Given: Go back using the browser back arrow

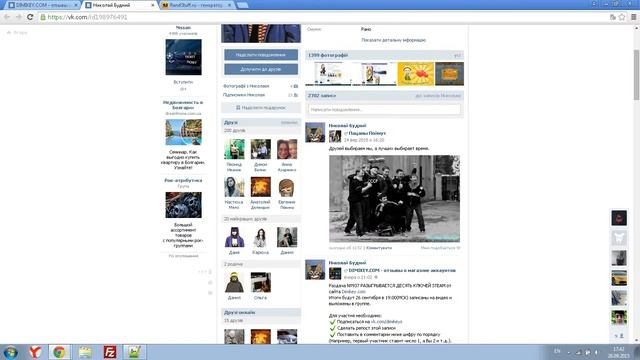Looking at the screenshot, I should 7,17.
